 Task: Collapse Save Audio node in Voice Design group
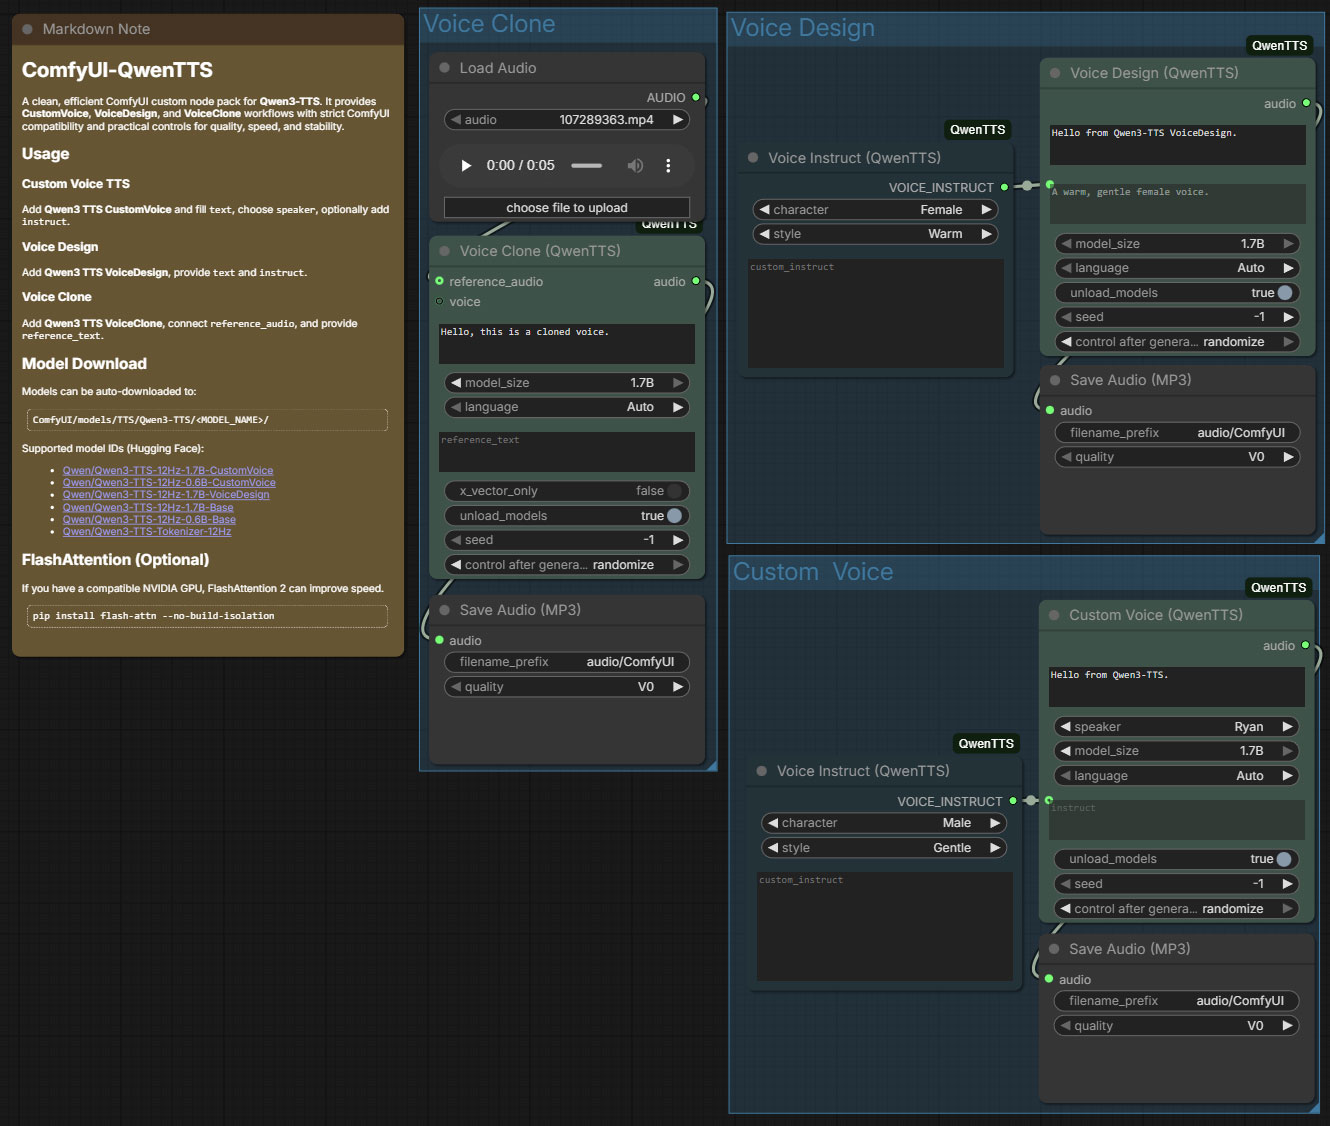tap(1055, 380)
